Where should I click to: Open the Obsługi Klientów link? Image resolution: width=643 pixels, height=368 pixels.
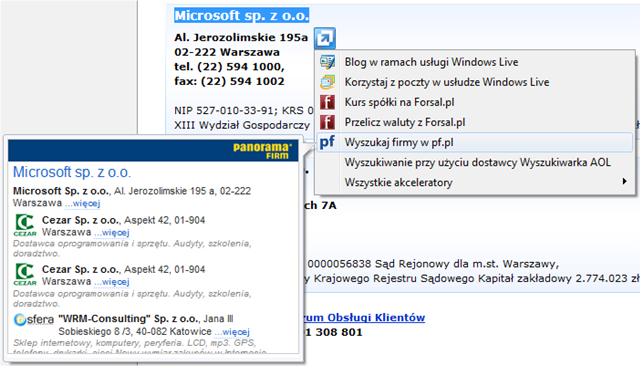click(x=365, y=318)
